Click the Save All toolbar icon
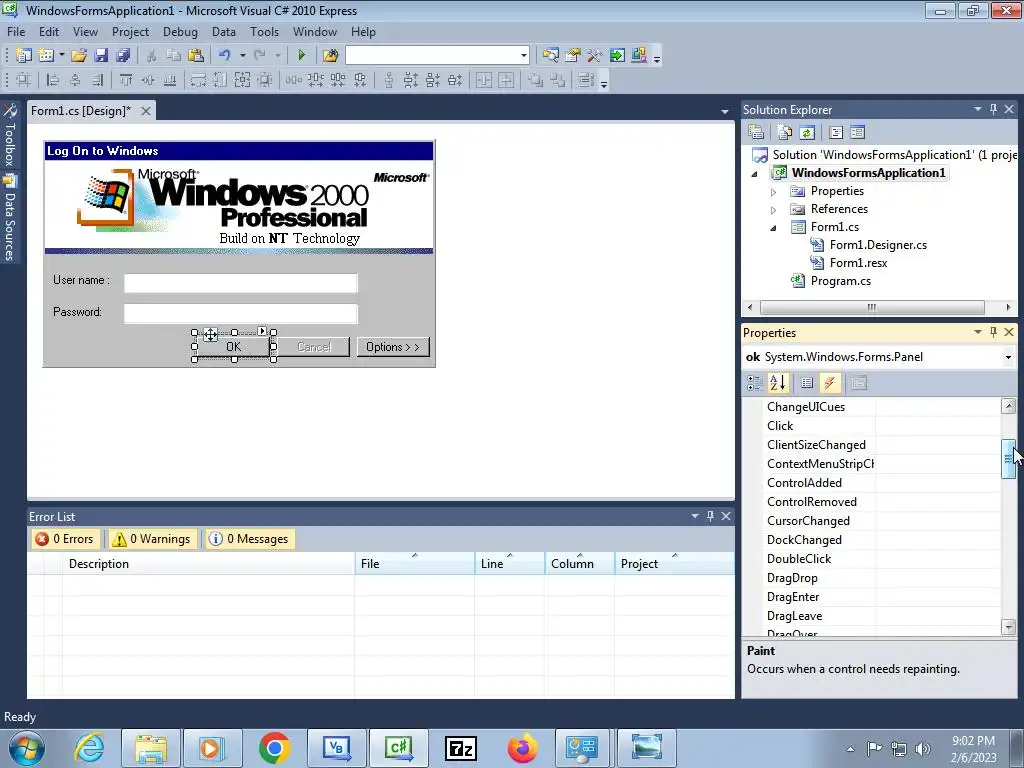Screen dimensions: 1024x768 point(123,56)
